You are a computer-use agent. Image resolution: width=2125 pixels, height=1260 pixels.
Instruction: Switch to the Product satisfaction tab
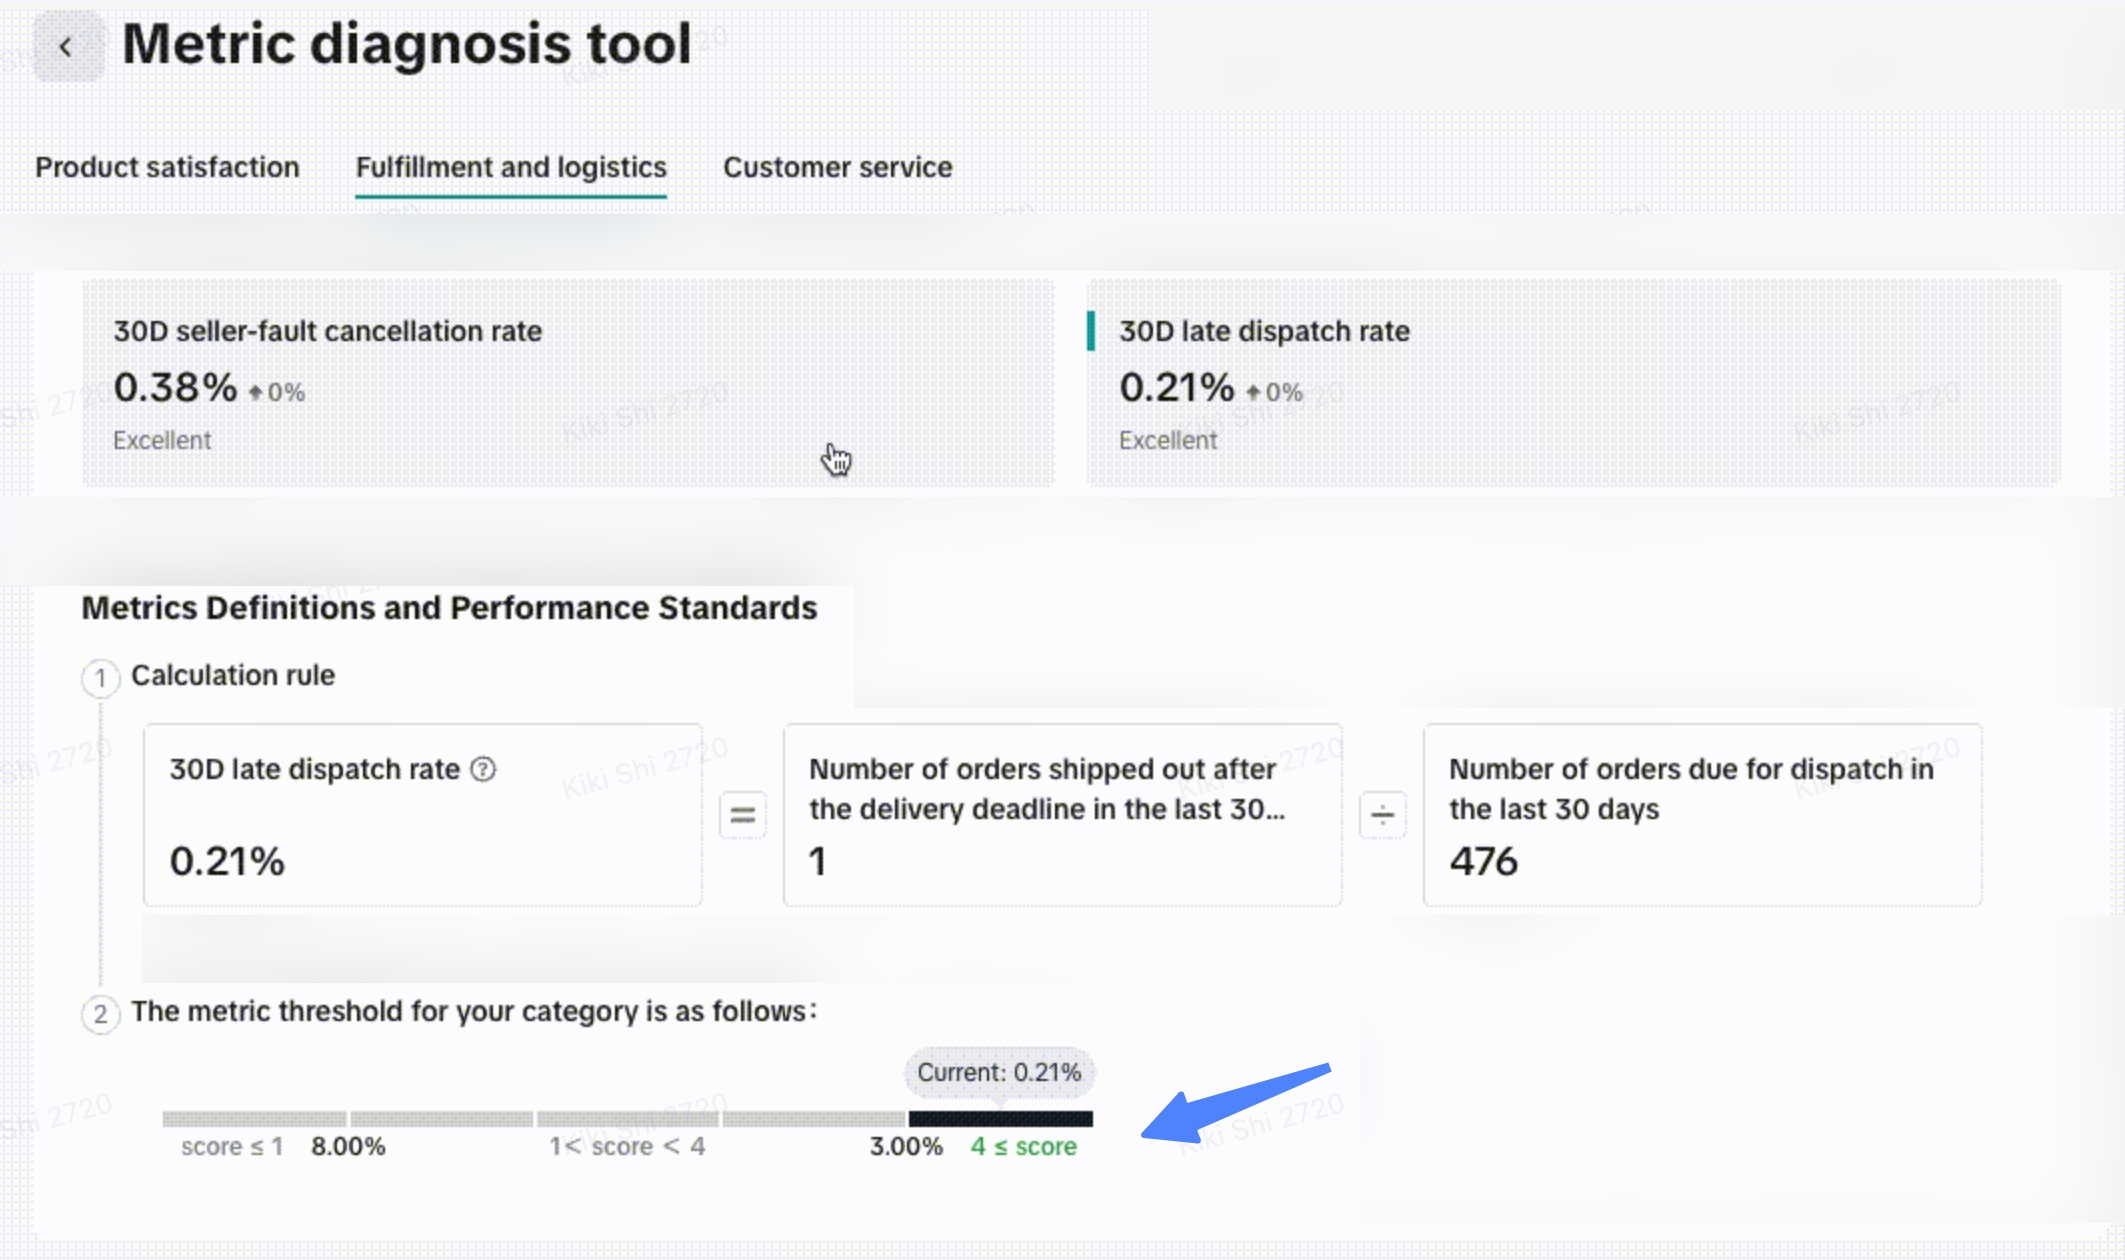pos(167,167)
